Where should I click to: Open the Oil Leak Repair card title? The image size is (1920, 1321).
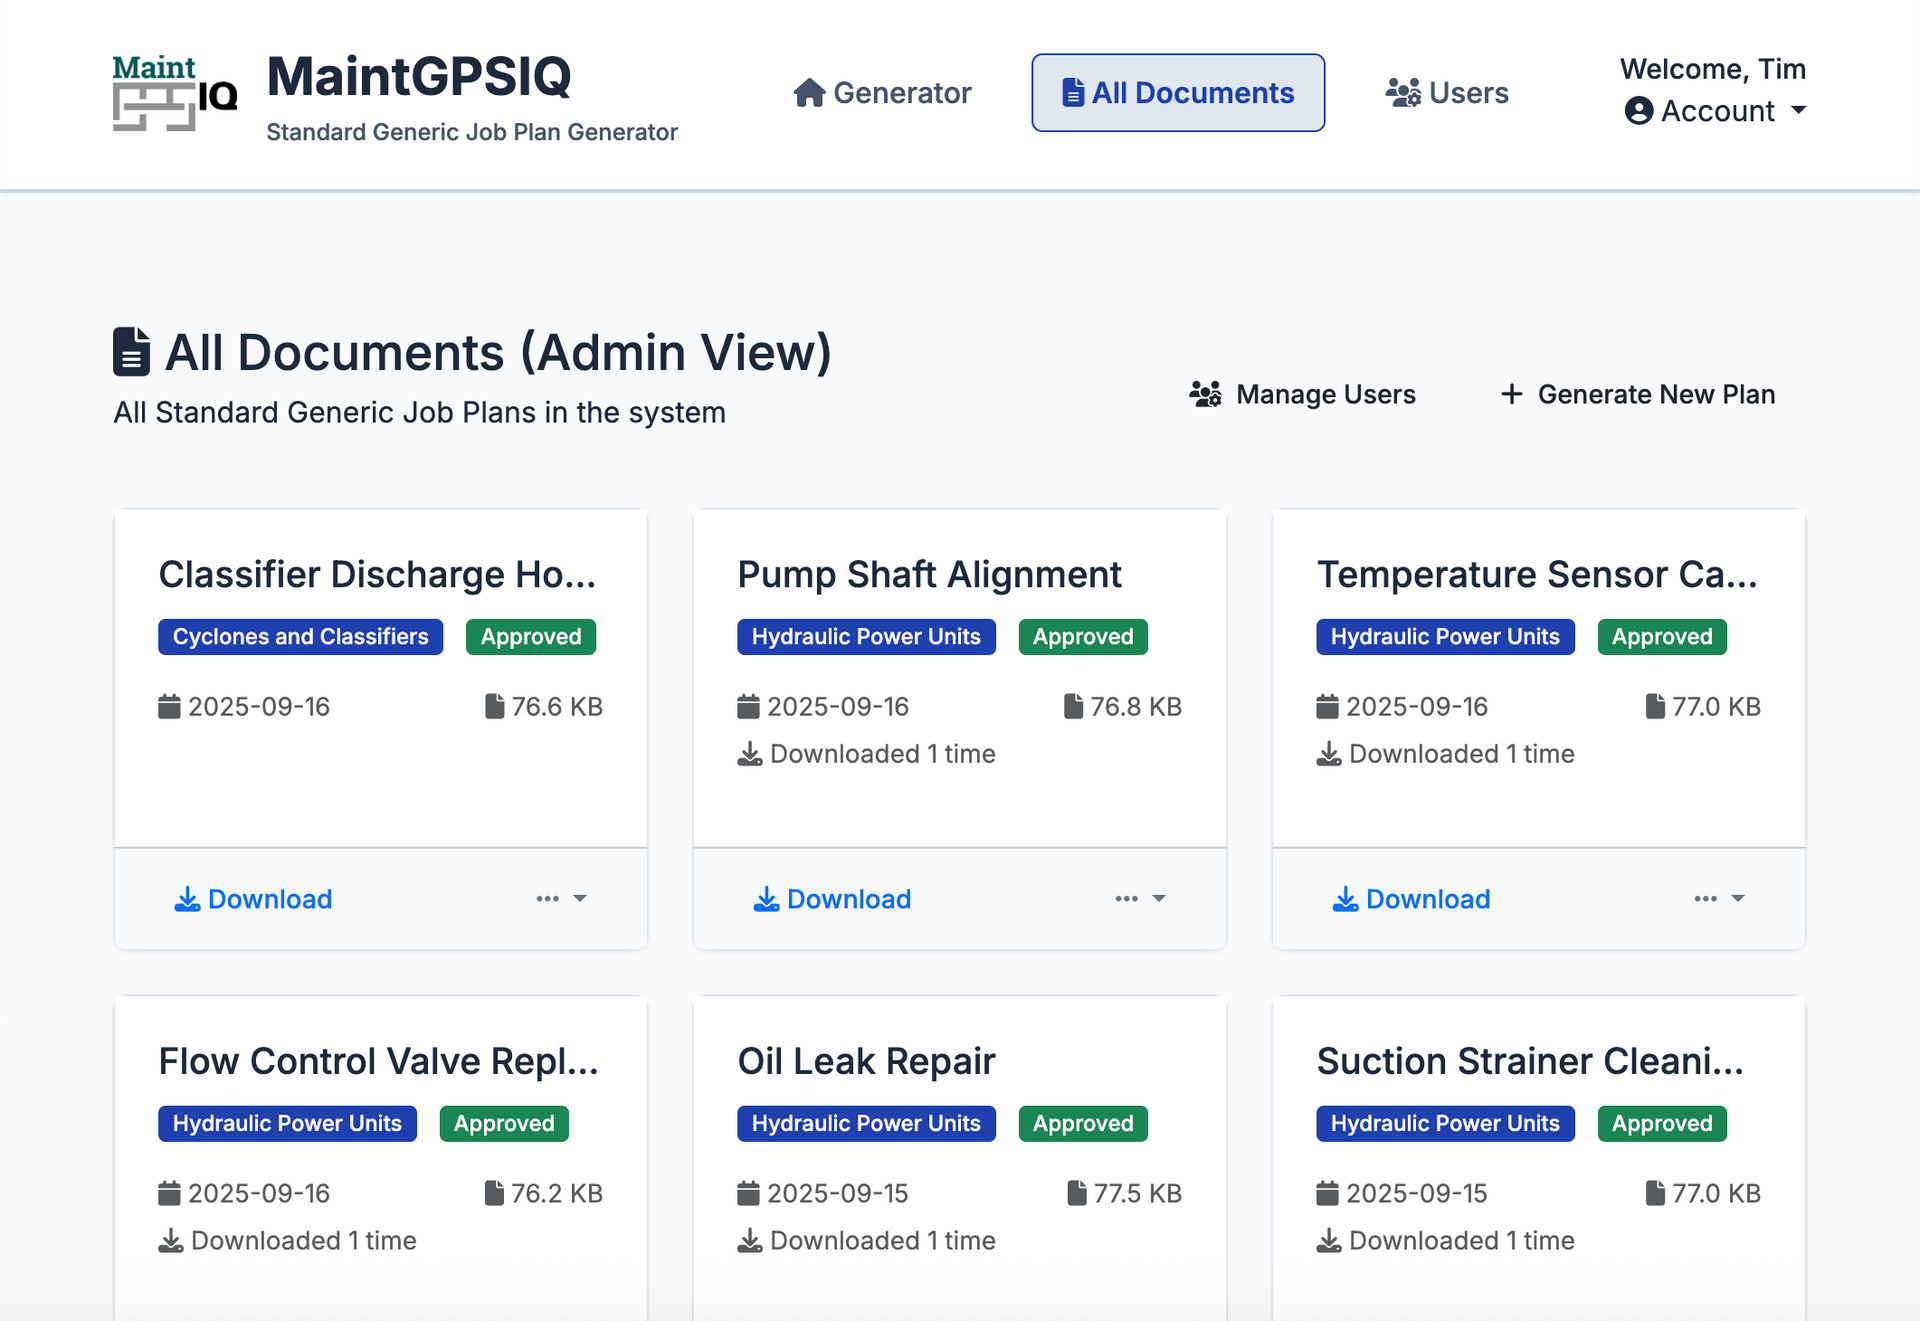tap(866, 1061)
